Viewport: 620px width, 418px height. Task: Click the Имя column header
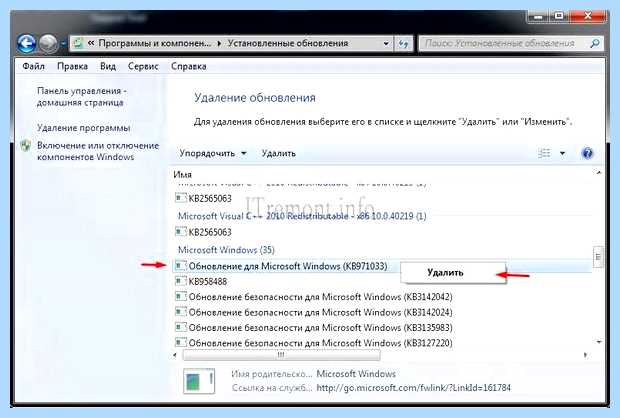182,174
